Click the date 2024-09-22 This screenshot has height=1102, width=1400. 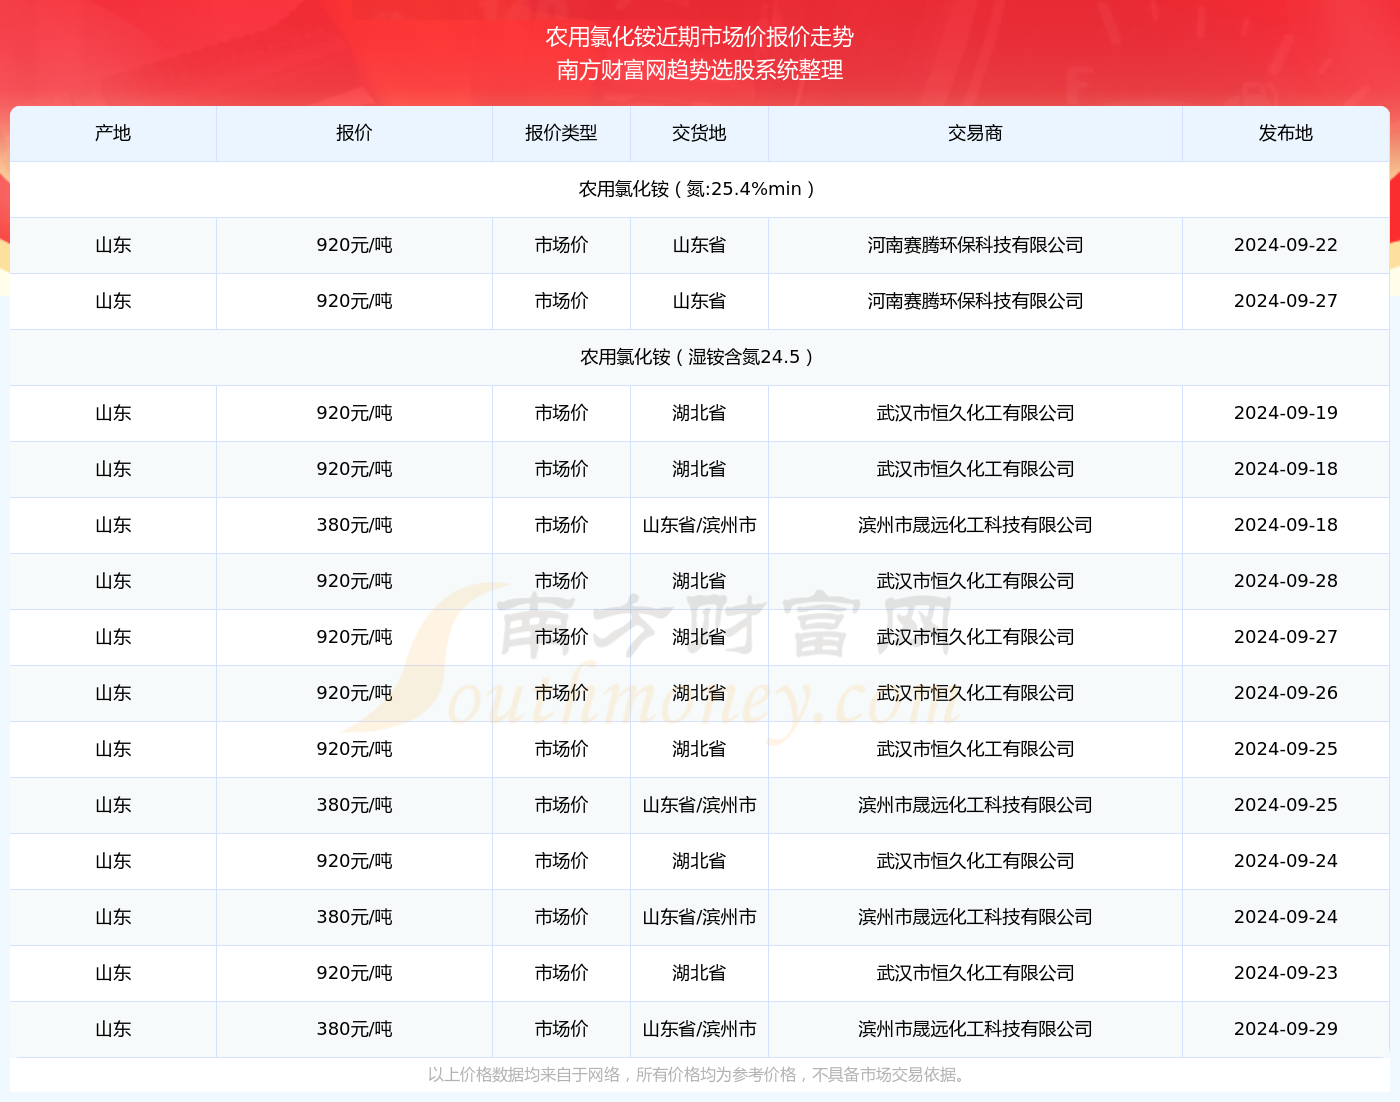click(1286, 245)
